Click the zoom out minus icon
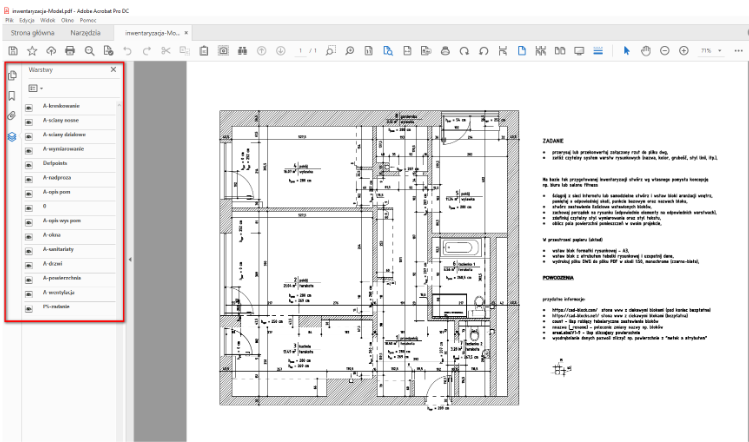Viewport: 749px width, 442px height. (665, 50)
